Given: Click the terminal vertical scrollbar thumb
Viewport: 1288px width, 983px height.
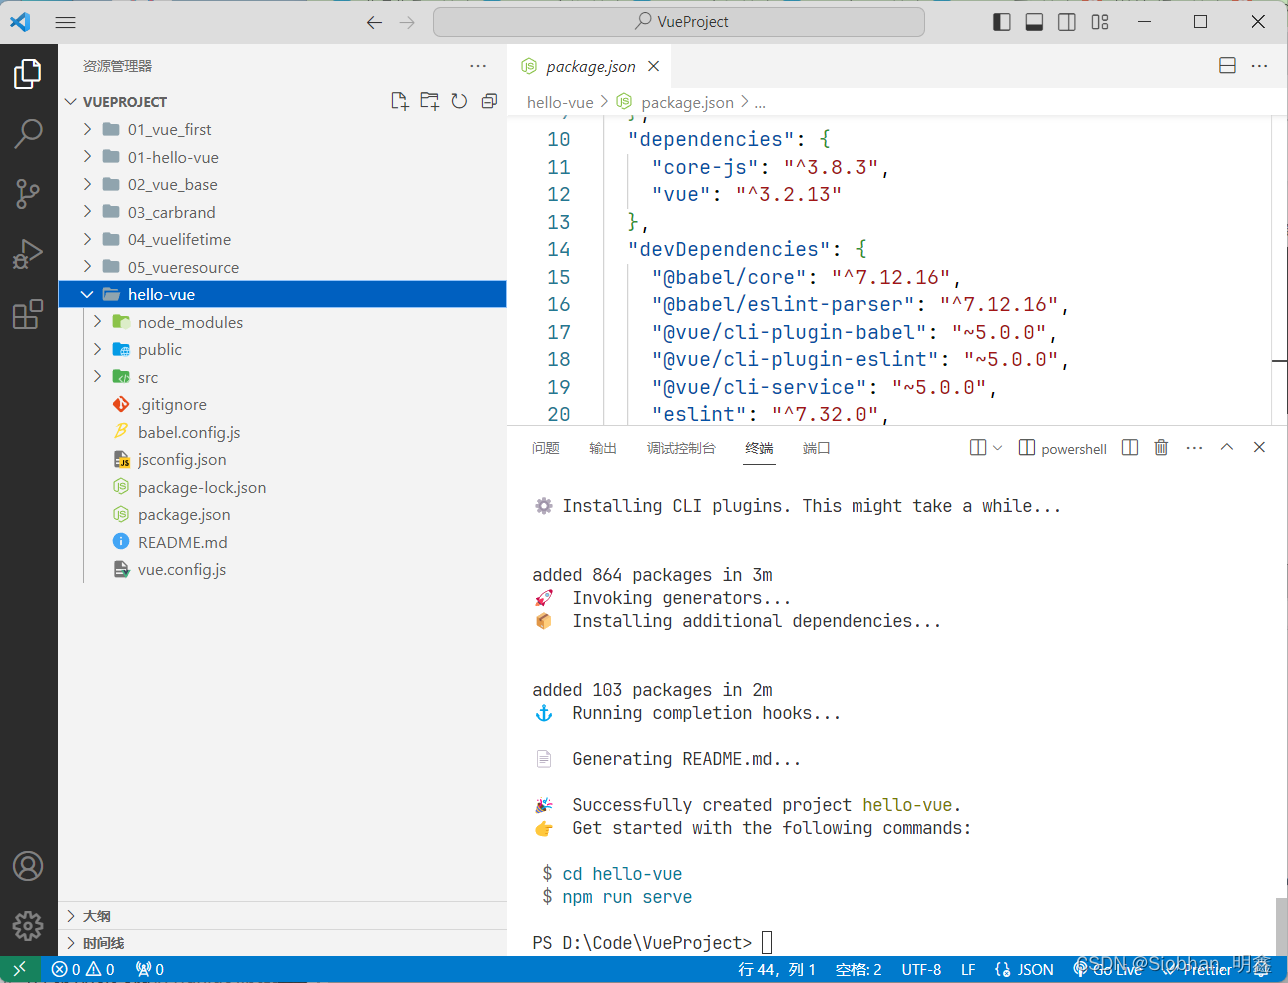Looking at the screenshot, I should 1281,926.
